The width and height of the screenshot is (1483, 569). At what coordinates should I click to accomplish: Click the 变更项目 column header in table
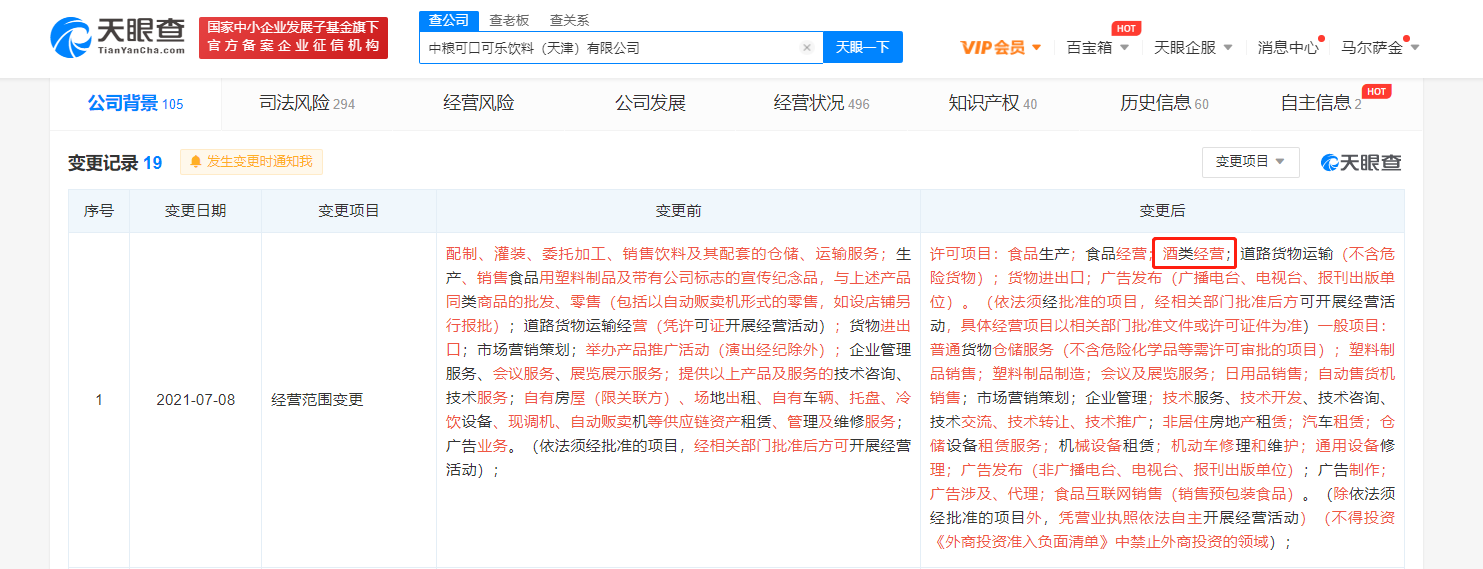pos(348,211)
